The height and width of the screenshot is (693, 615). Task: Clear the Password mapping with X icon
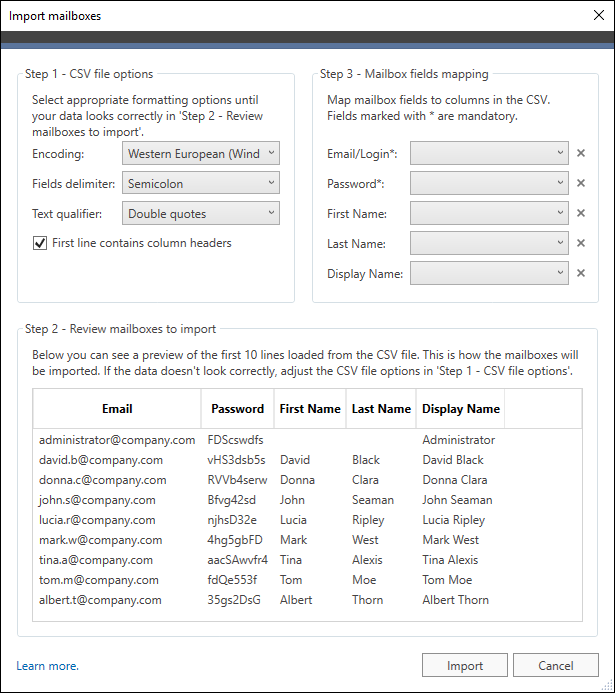(581, 183)
